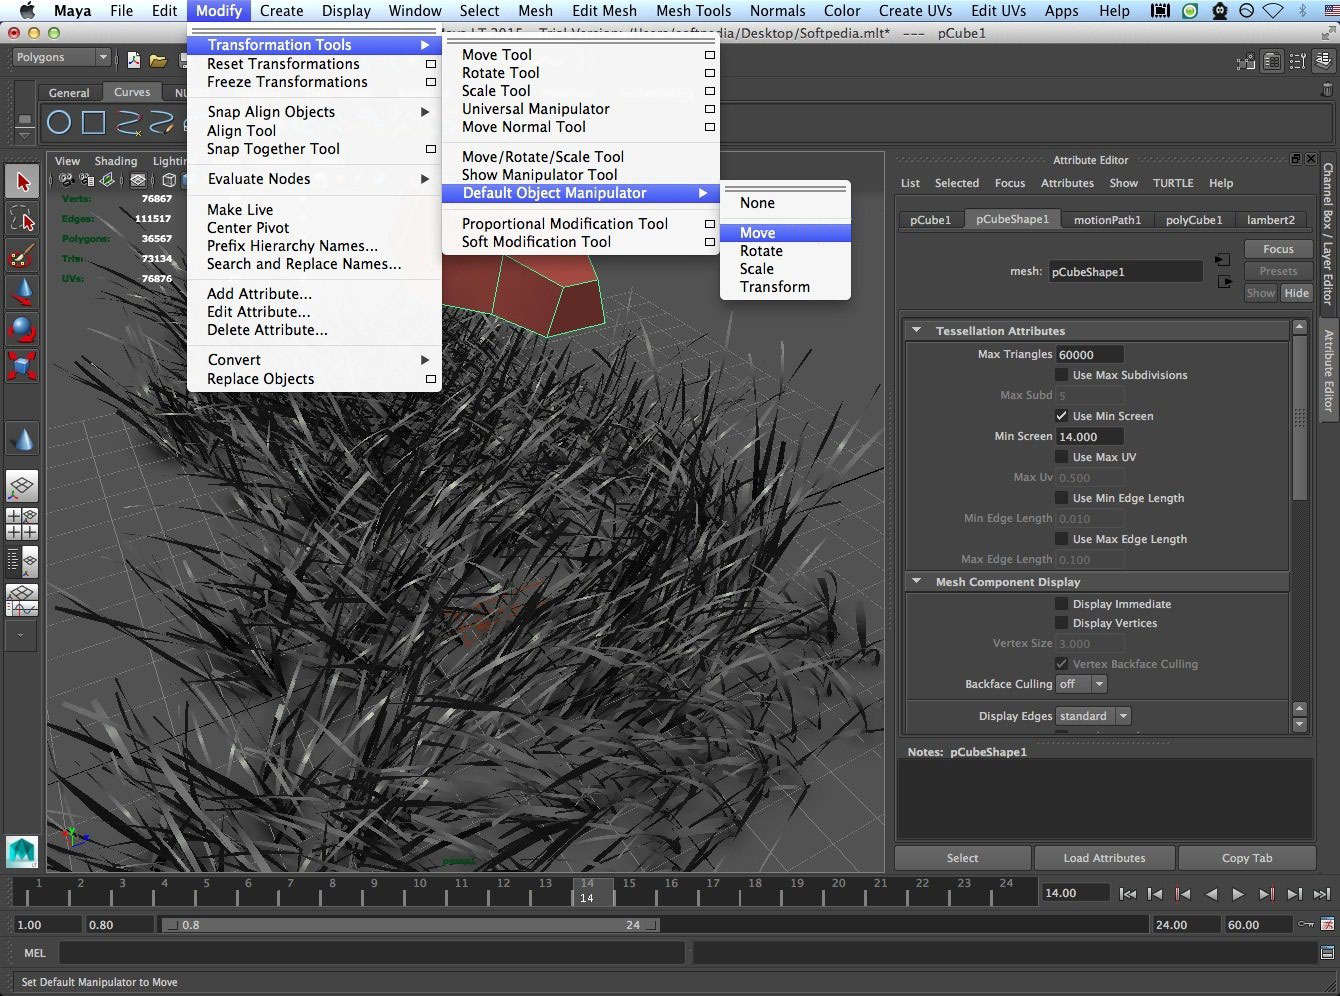1340x996 pixels.
Task: Click the Select button at bottom
Action: point(962,858)
